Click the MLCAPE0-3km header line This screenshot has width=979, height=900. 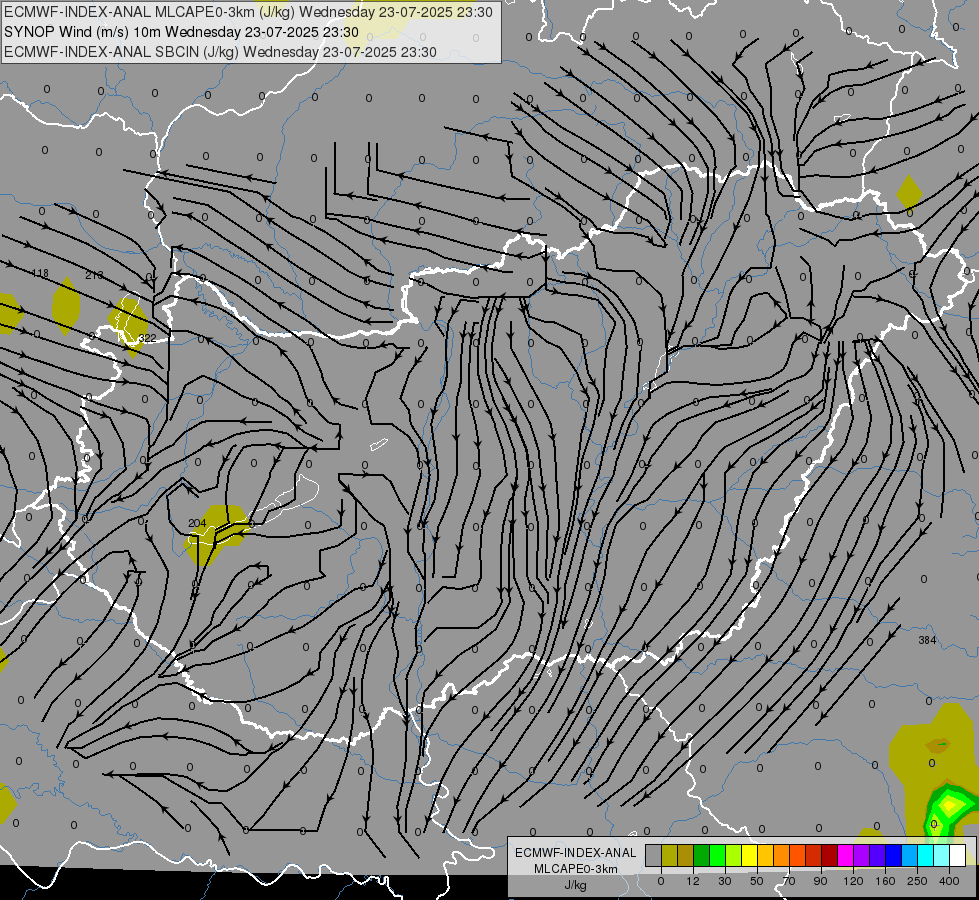[x=248, y=12]
